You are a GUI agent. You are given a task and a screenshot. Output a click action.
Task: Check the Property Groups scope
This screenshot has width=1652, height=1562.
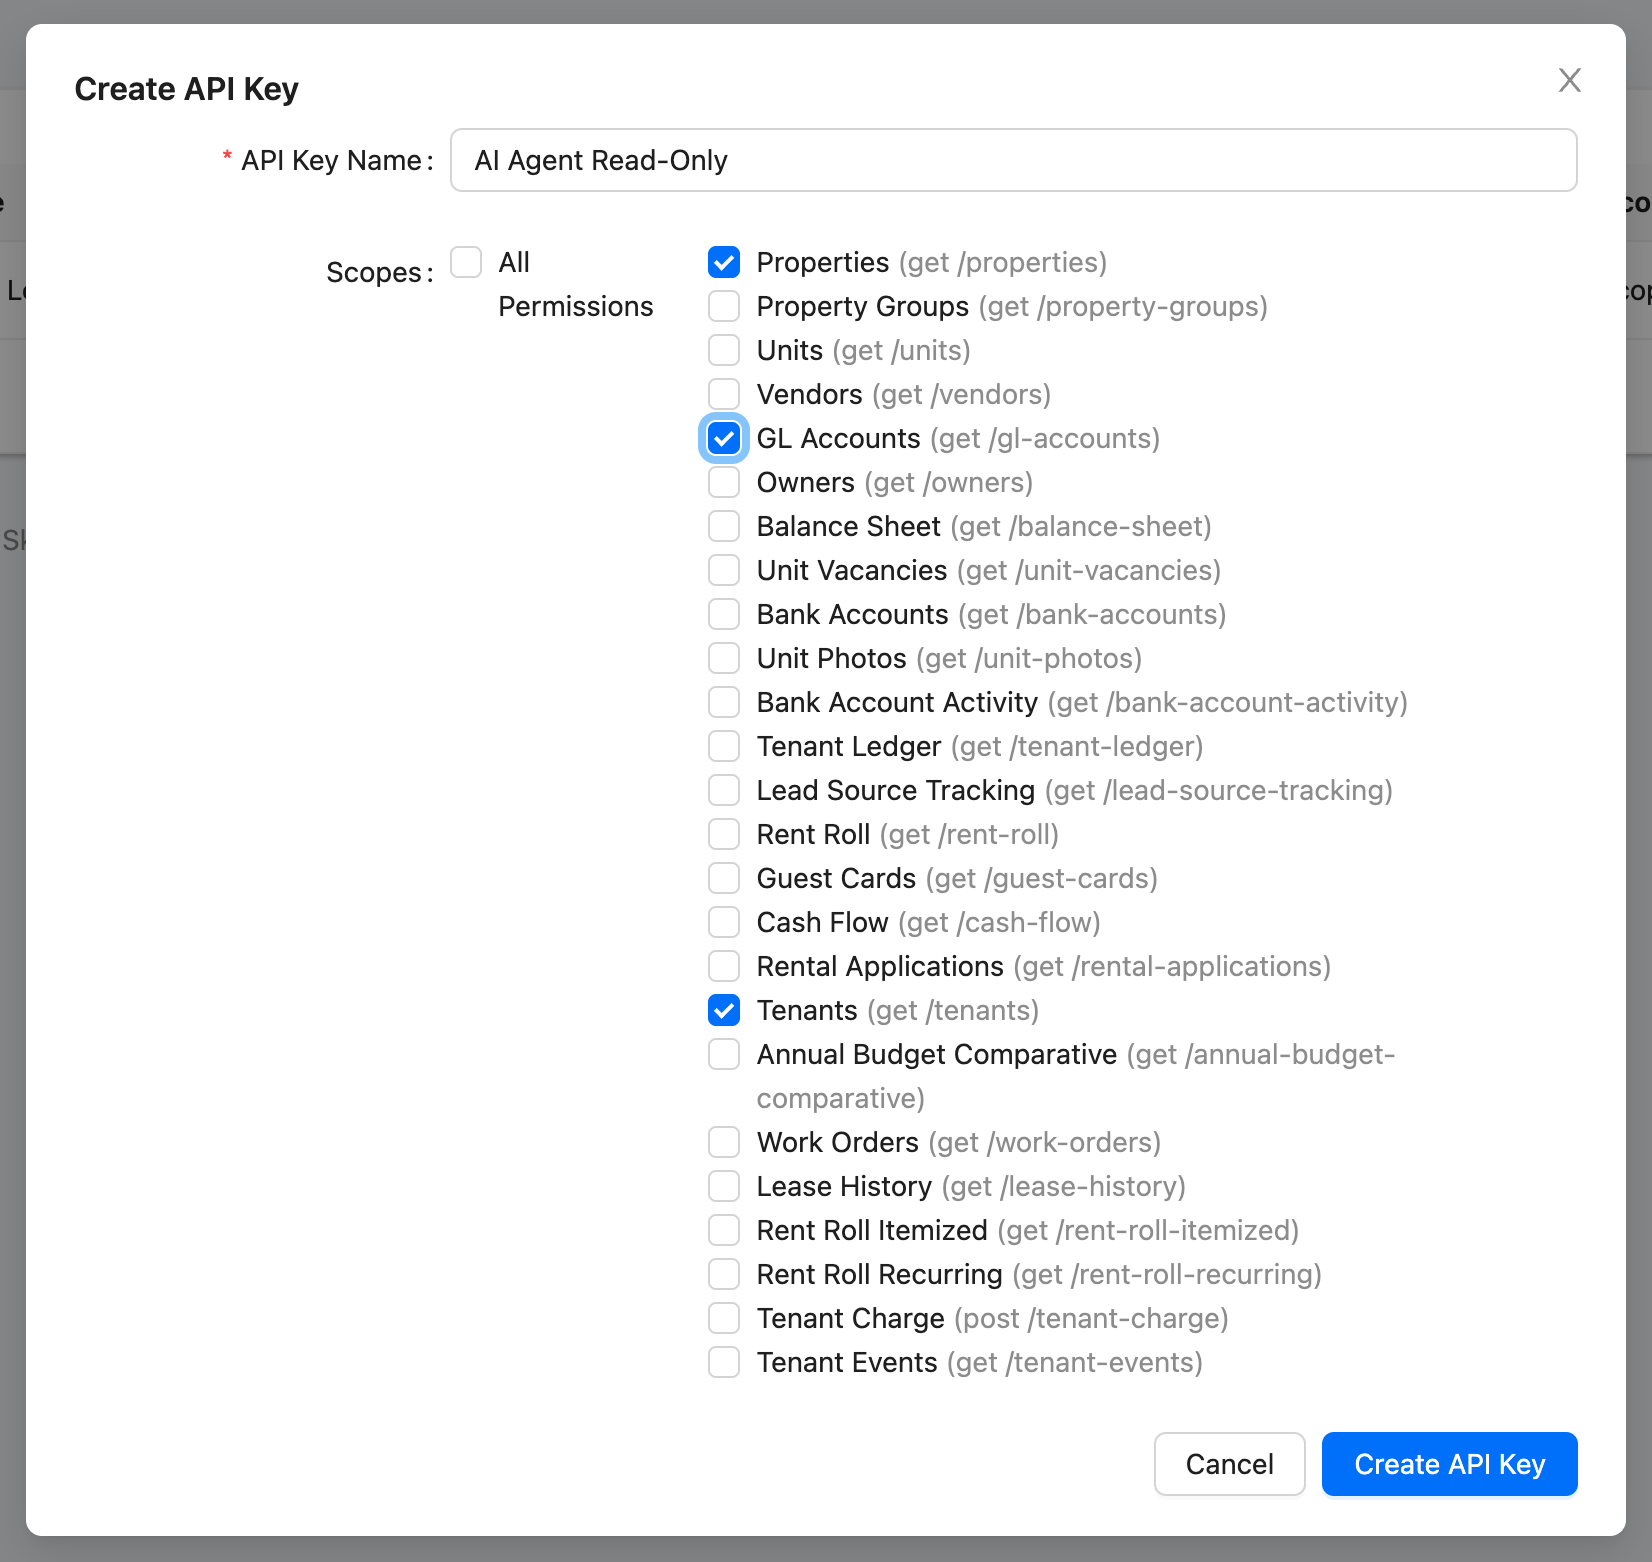724,306
